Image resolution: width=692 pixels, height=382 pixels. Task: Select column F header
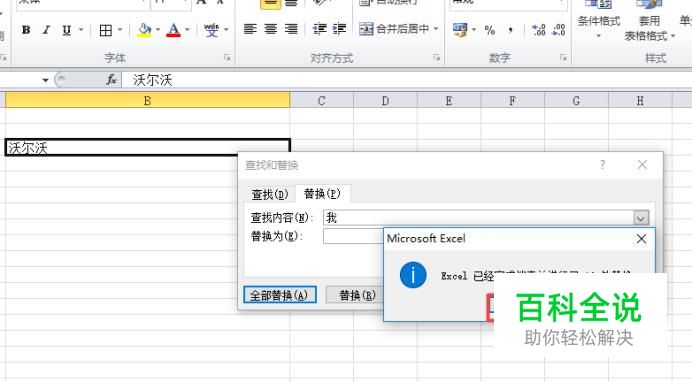[512, 101]
